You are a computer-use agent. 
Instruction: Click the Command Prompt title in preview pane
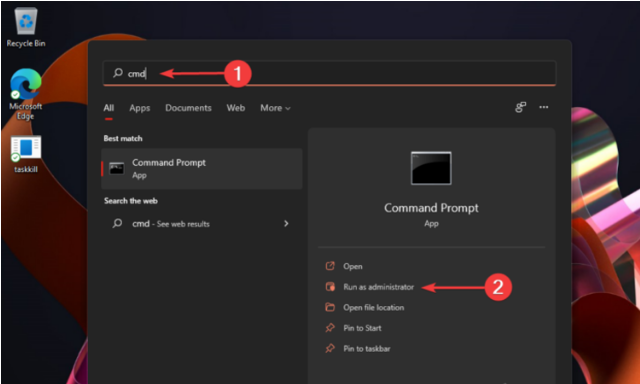click(431, 208)
